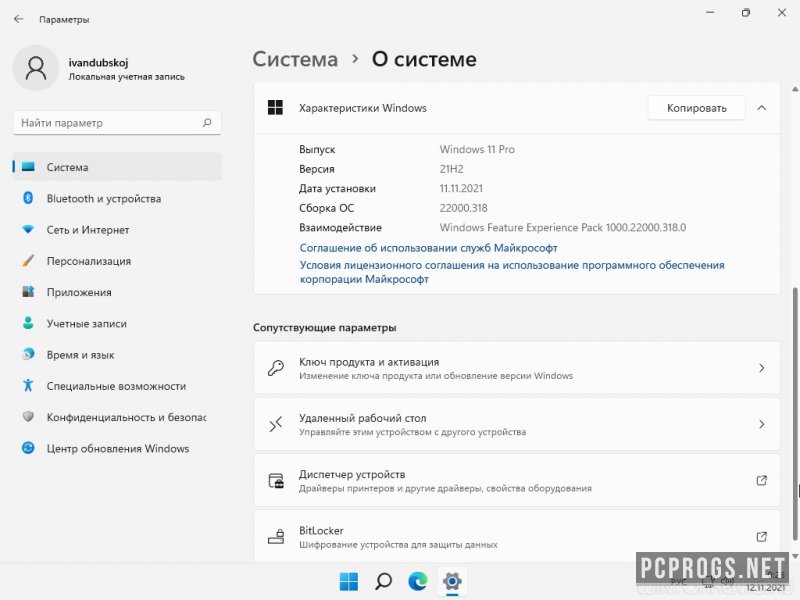Viewport: 800px width, 600px height.
Task: Expand Ключ продукта и активация chevron
Action: tap(762, 368)
